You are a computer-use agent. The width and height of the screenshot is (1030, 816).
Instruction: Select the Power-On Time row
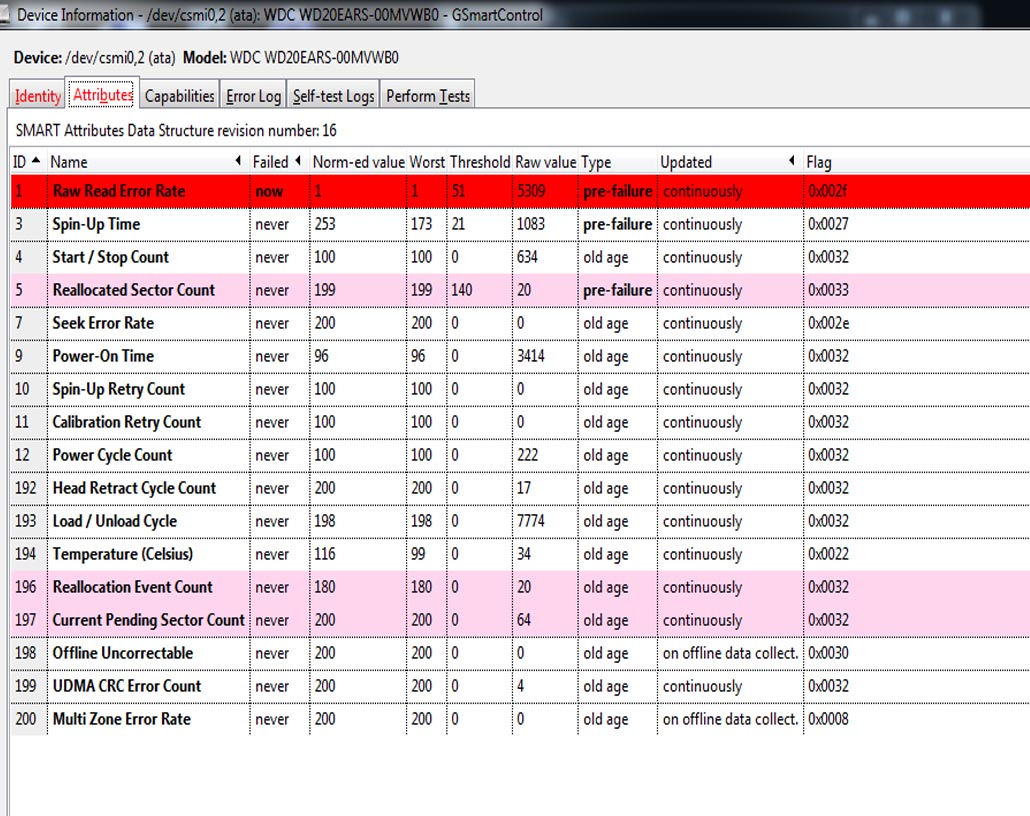520,356
